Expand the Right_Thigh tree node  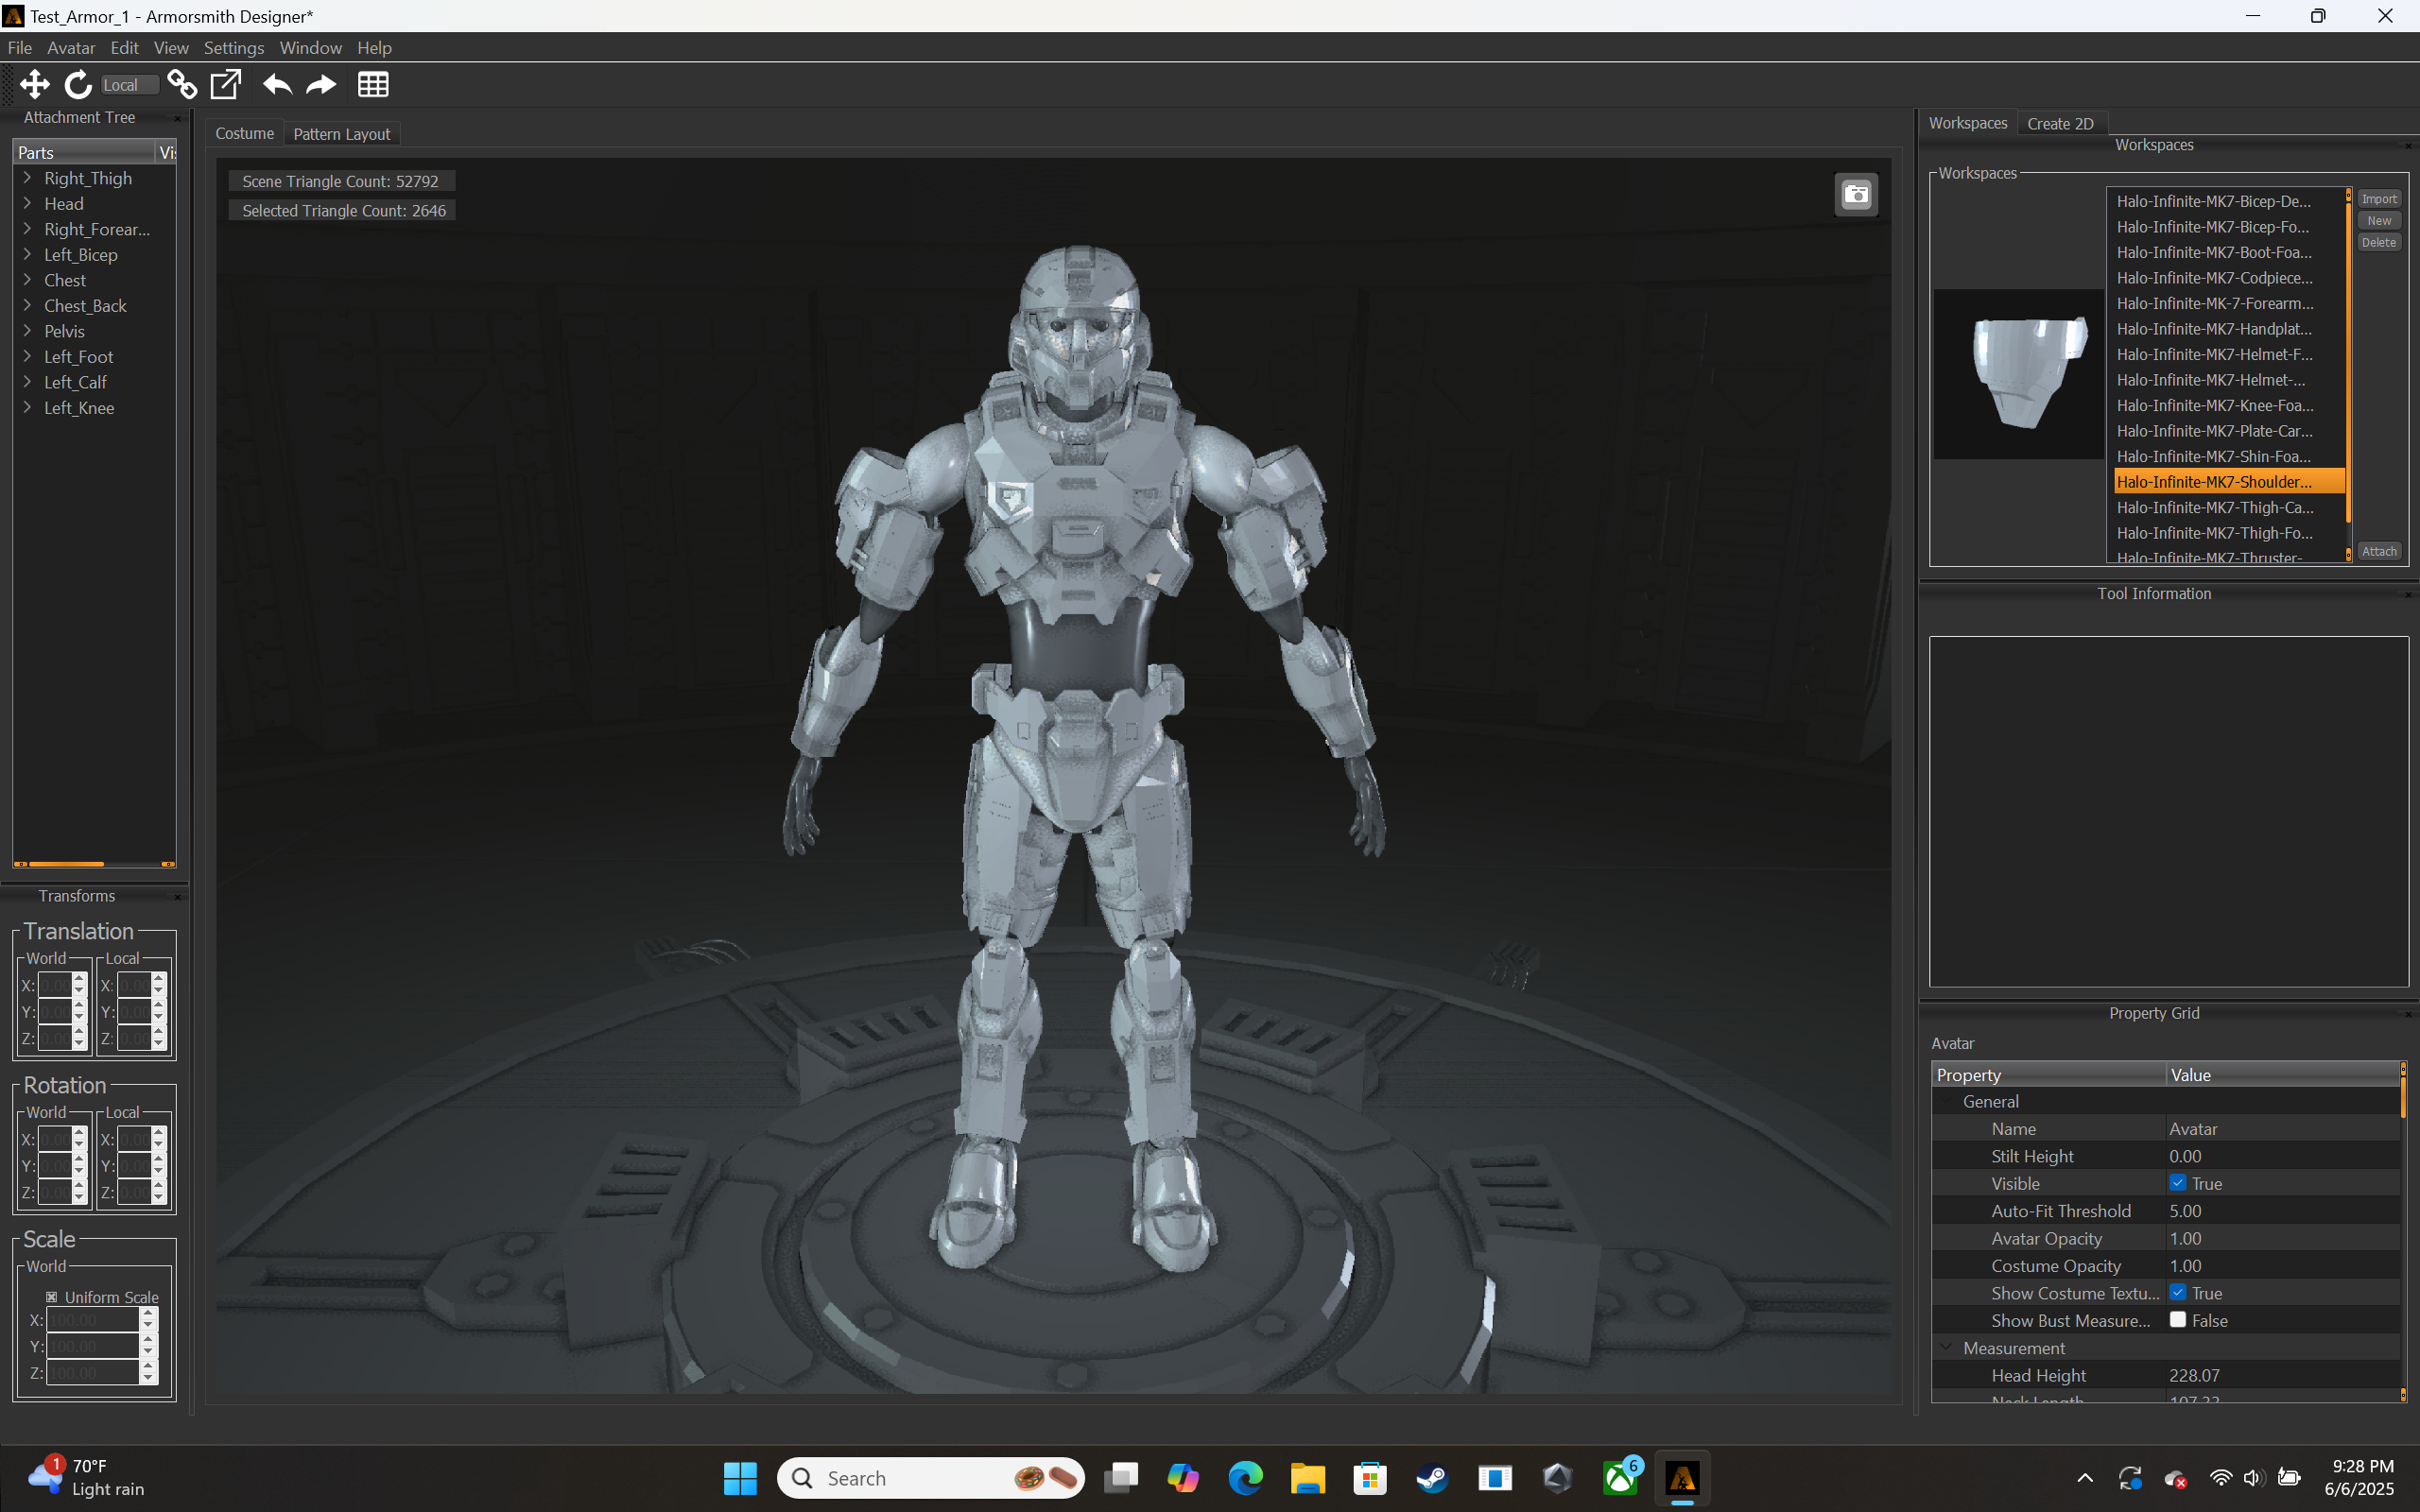click(x=27, y=178)
